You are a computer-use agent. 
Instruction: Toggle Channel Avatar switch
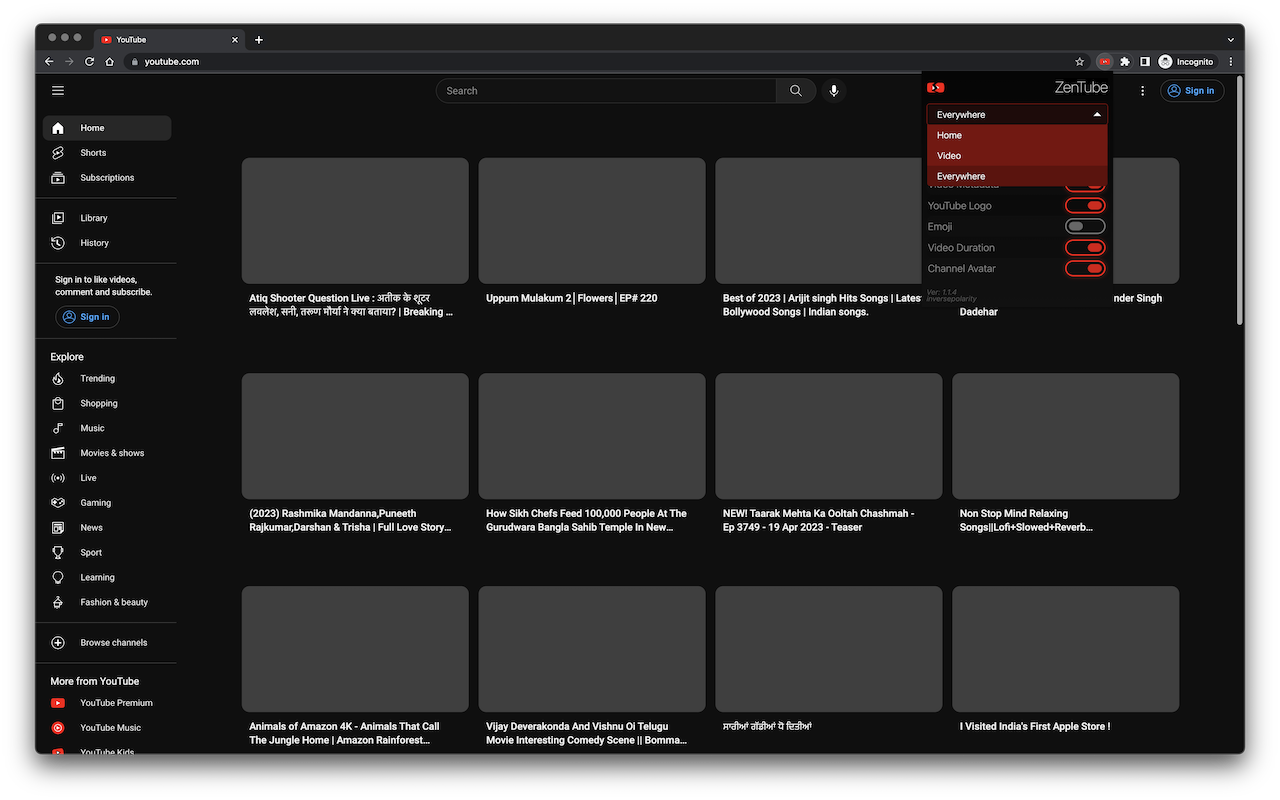1085,269
